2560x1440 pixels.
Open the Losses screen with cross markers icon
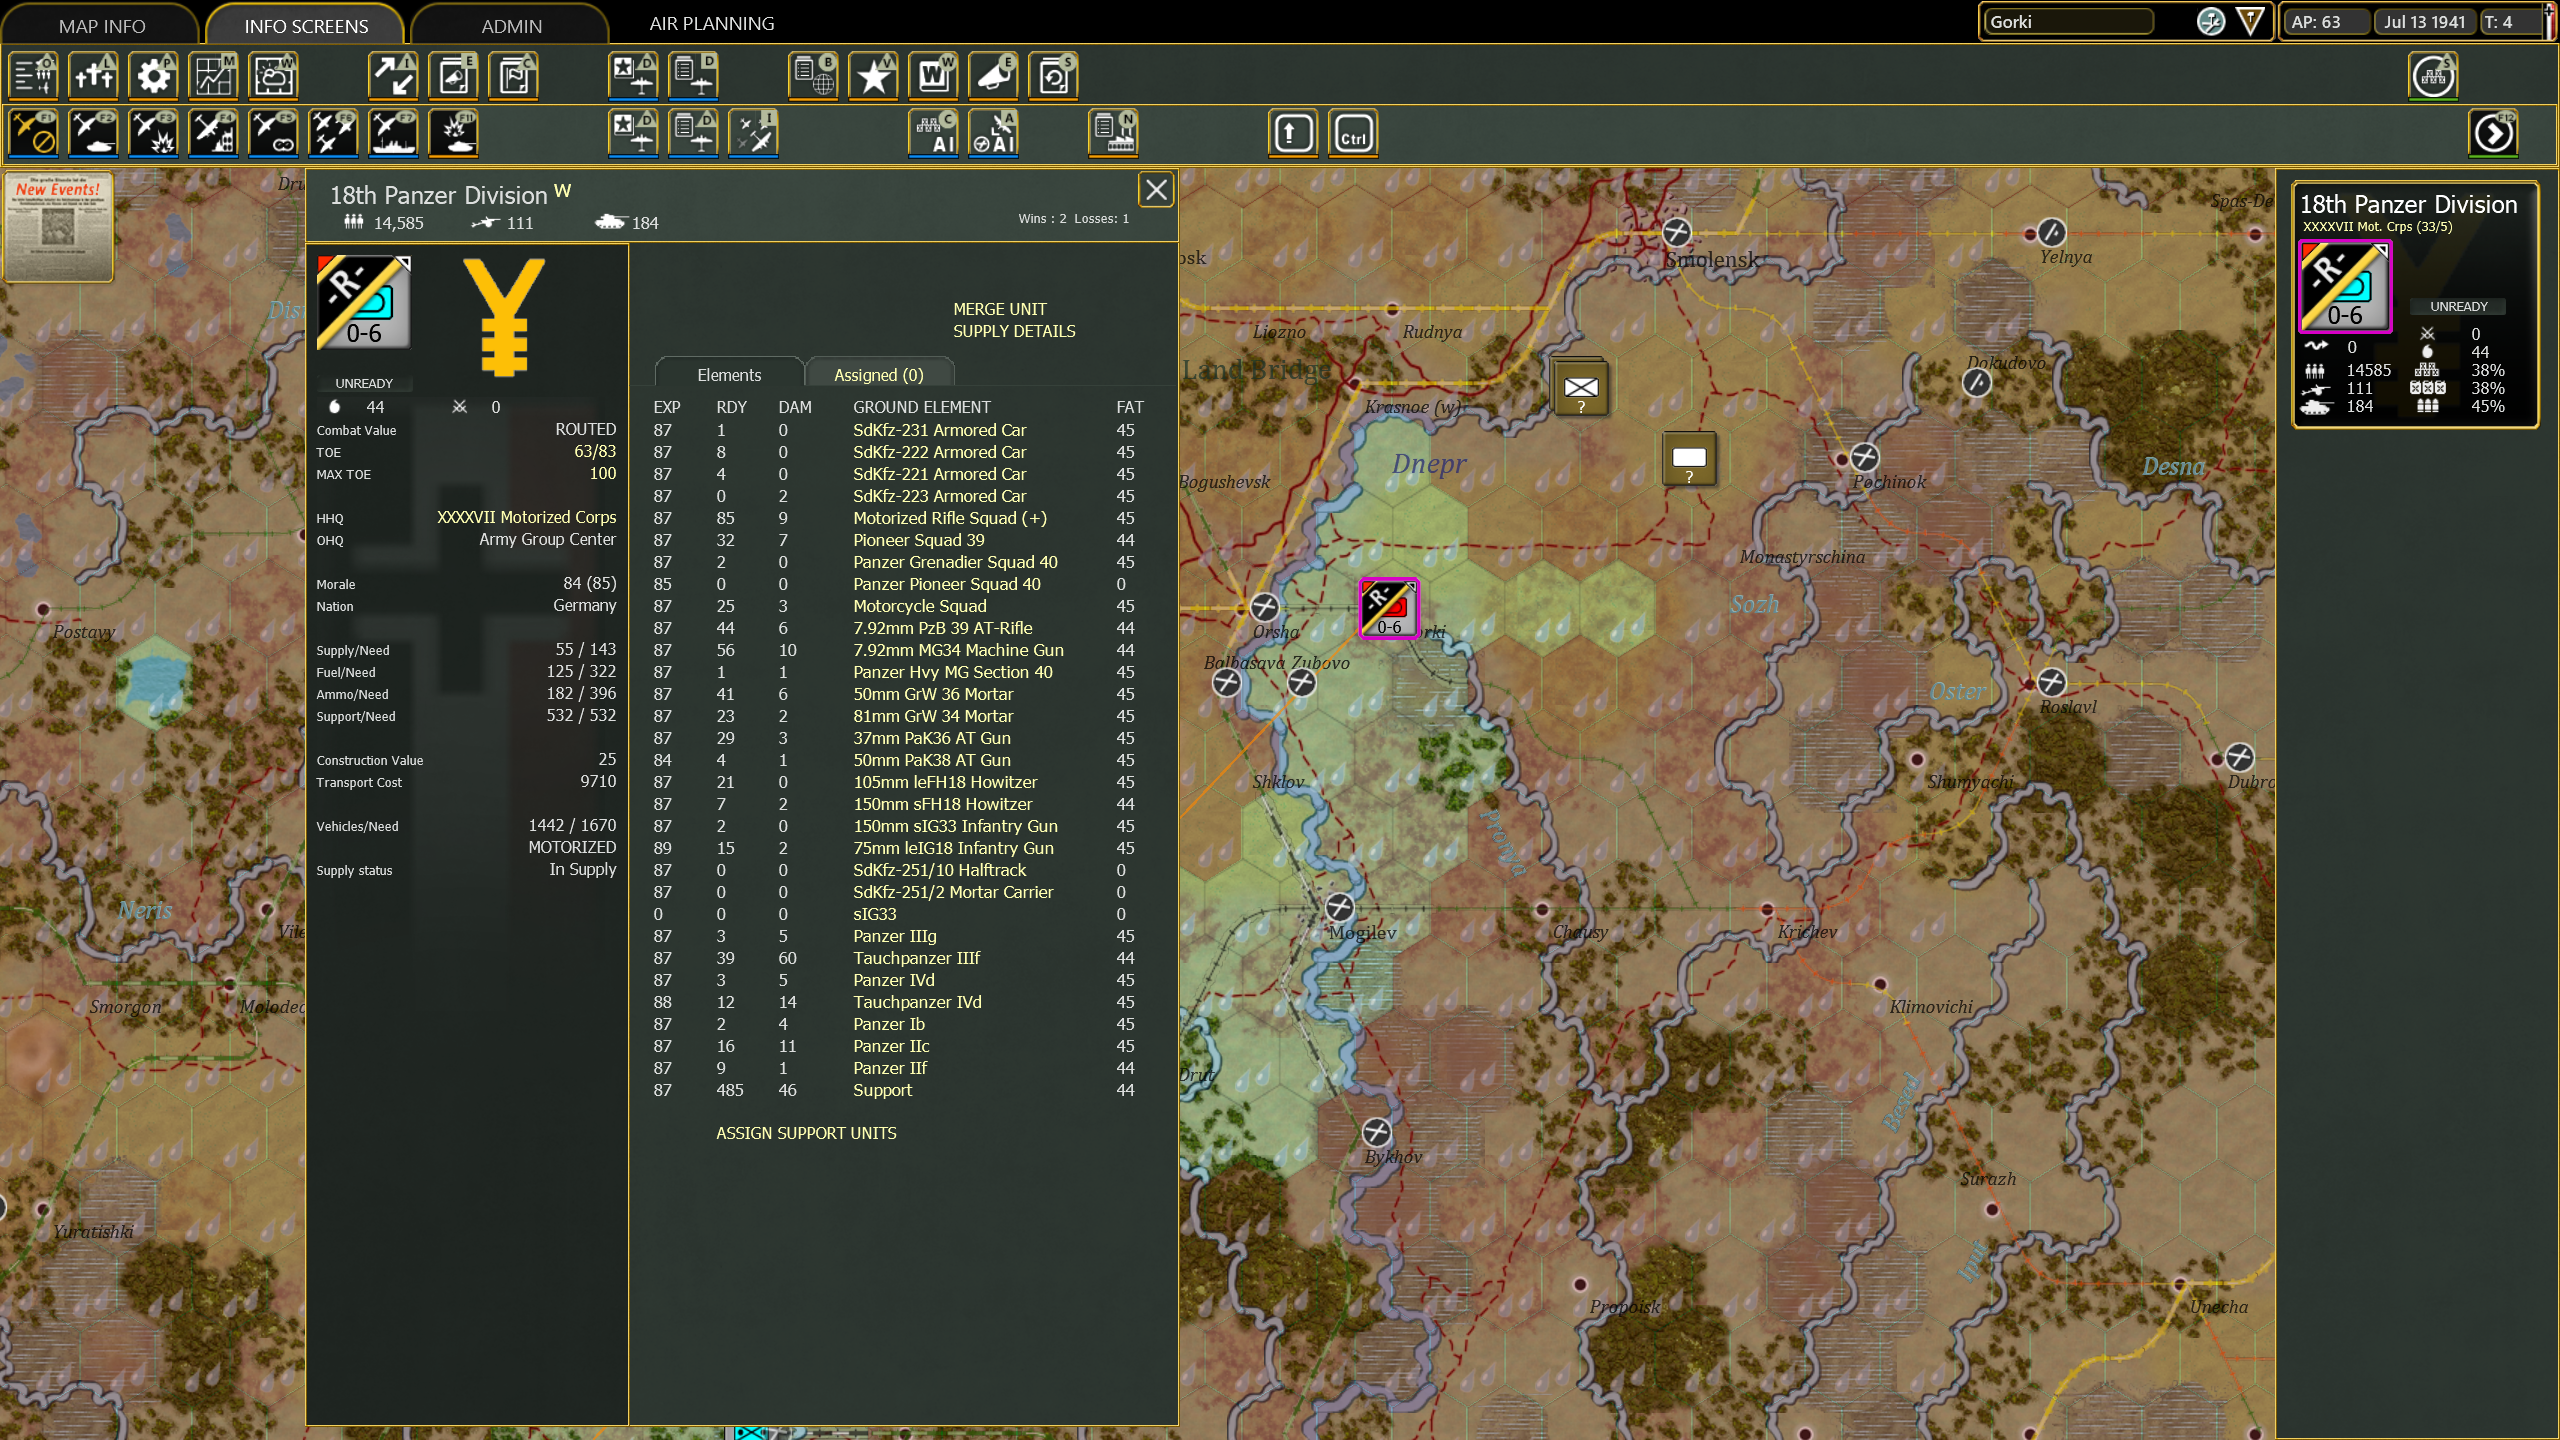[x=94, y=75]
